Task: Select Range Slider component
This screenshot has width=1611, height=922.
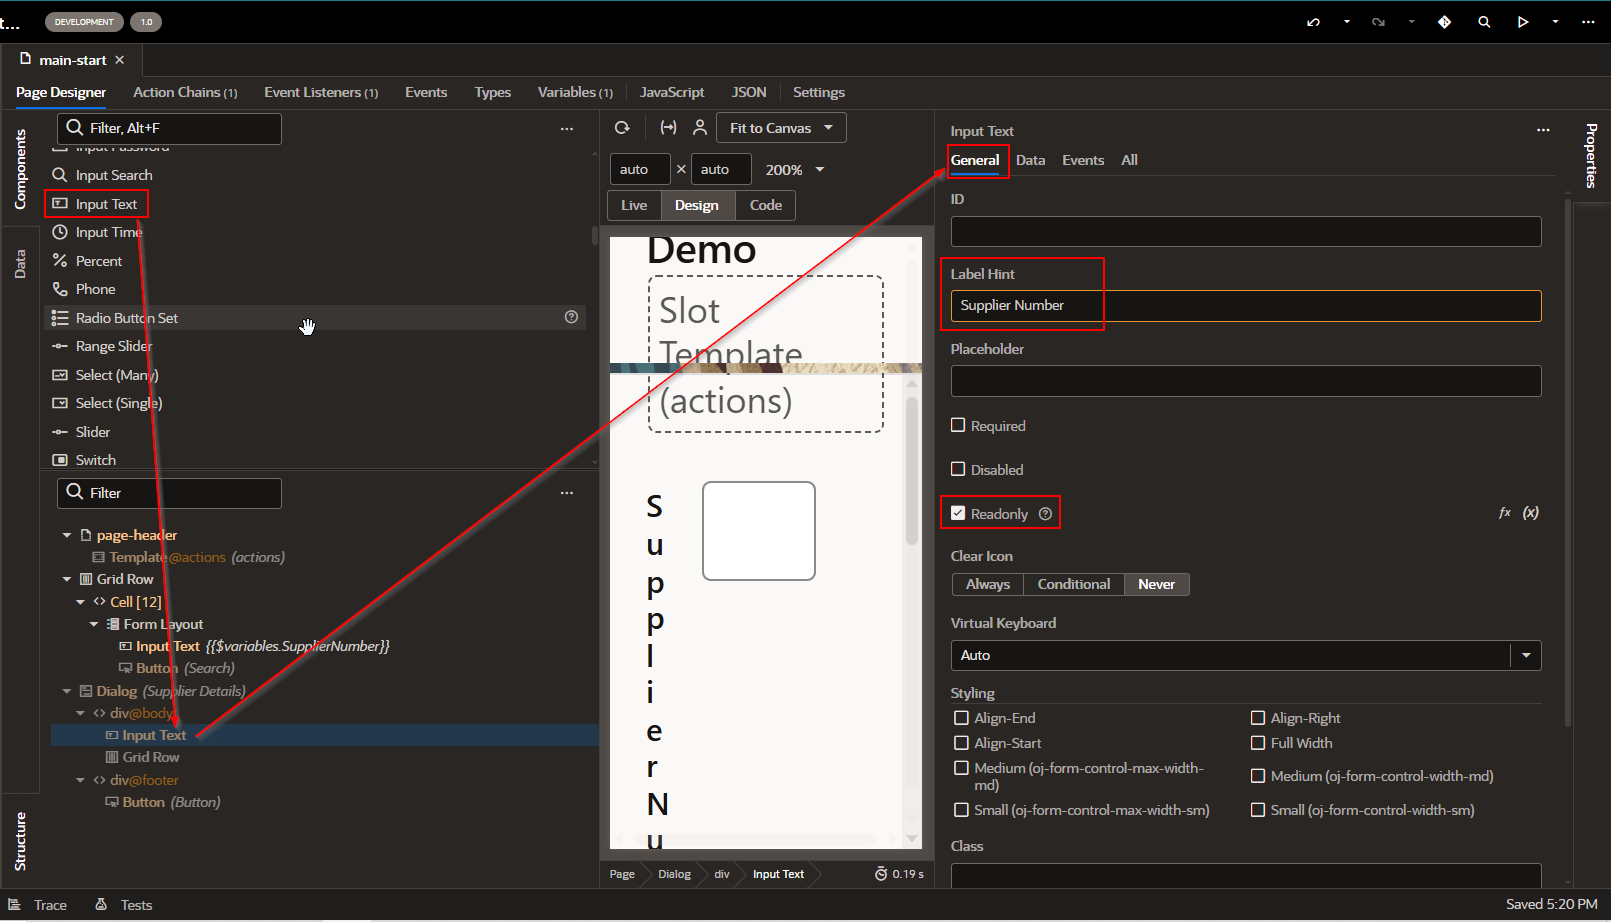Action: [114, 346]
